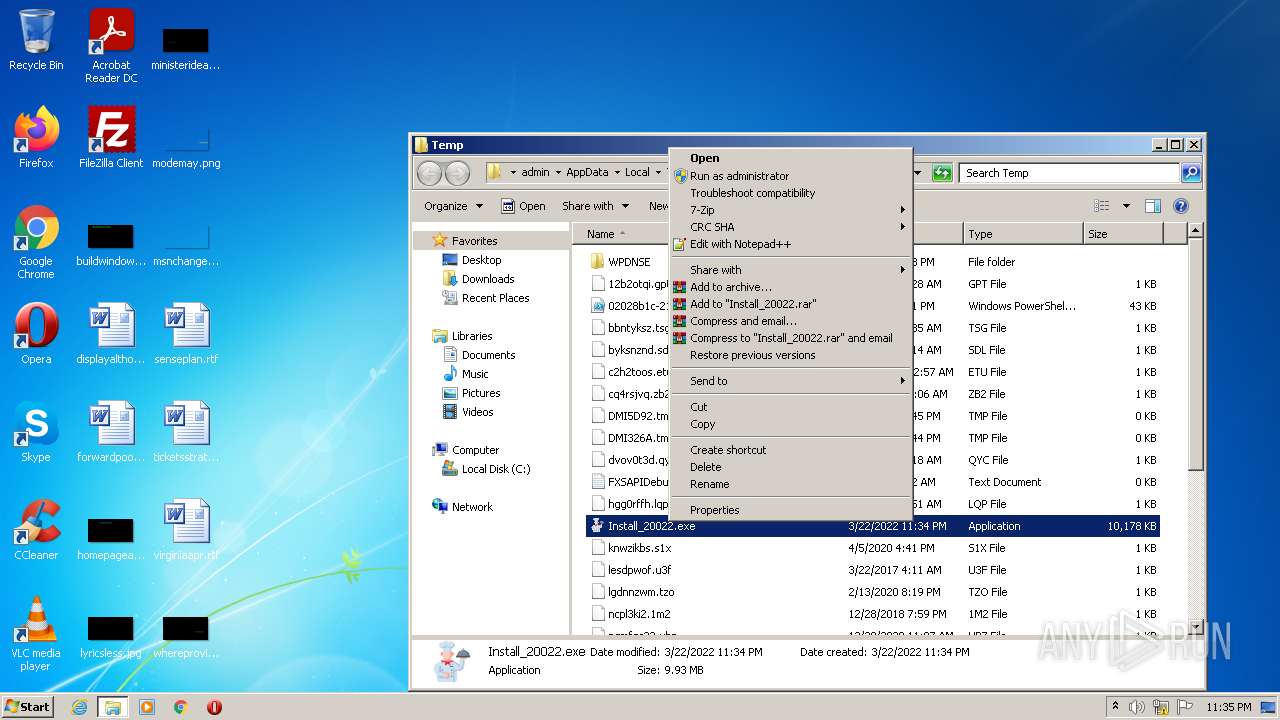
Task: Click Explorer back navigation arrow
Action: [429, 173]
